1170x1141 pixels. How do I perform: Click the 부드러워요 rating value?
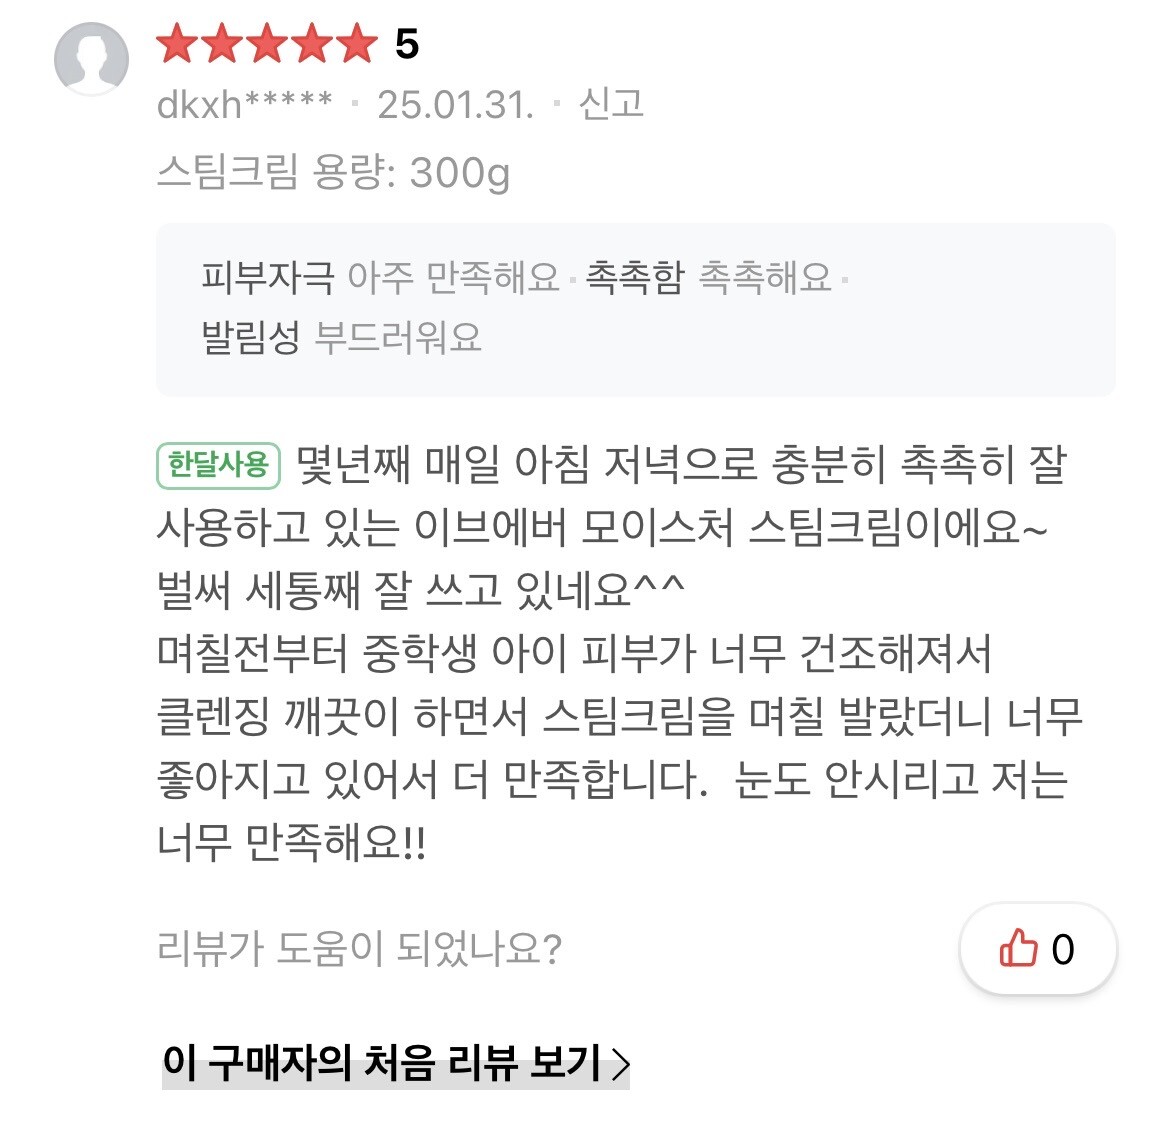[x=398, y=337]
